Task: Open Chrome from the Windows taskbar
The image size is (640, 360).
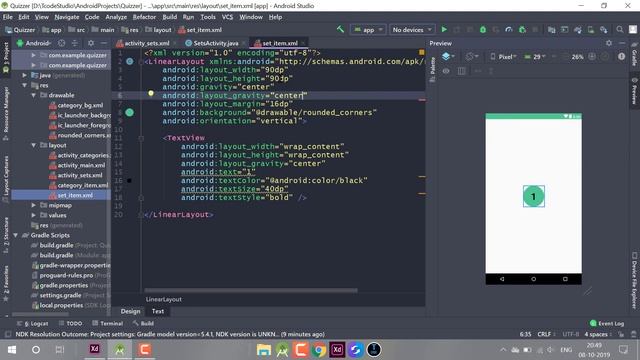Action: pyautogui.click(x=318, y=350)
